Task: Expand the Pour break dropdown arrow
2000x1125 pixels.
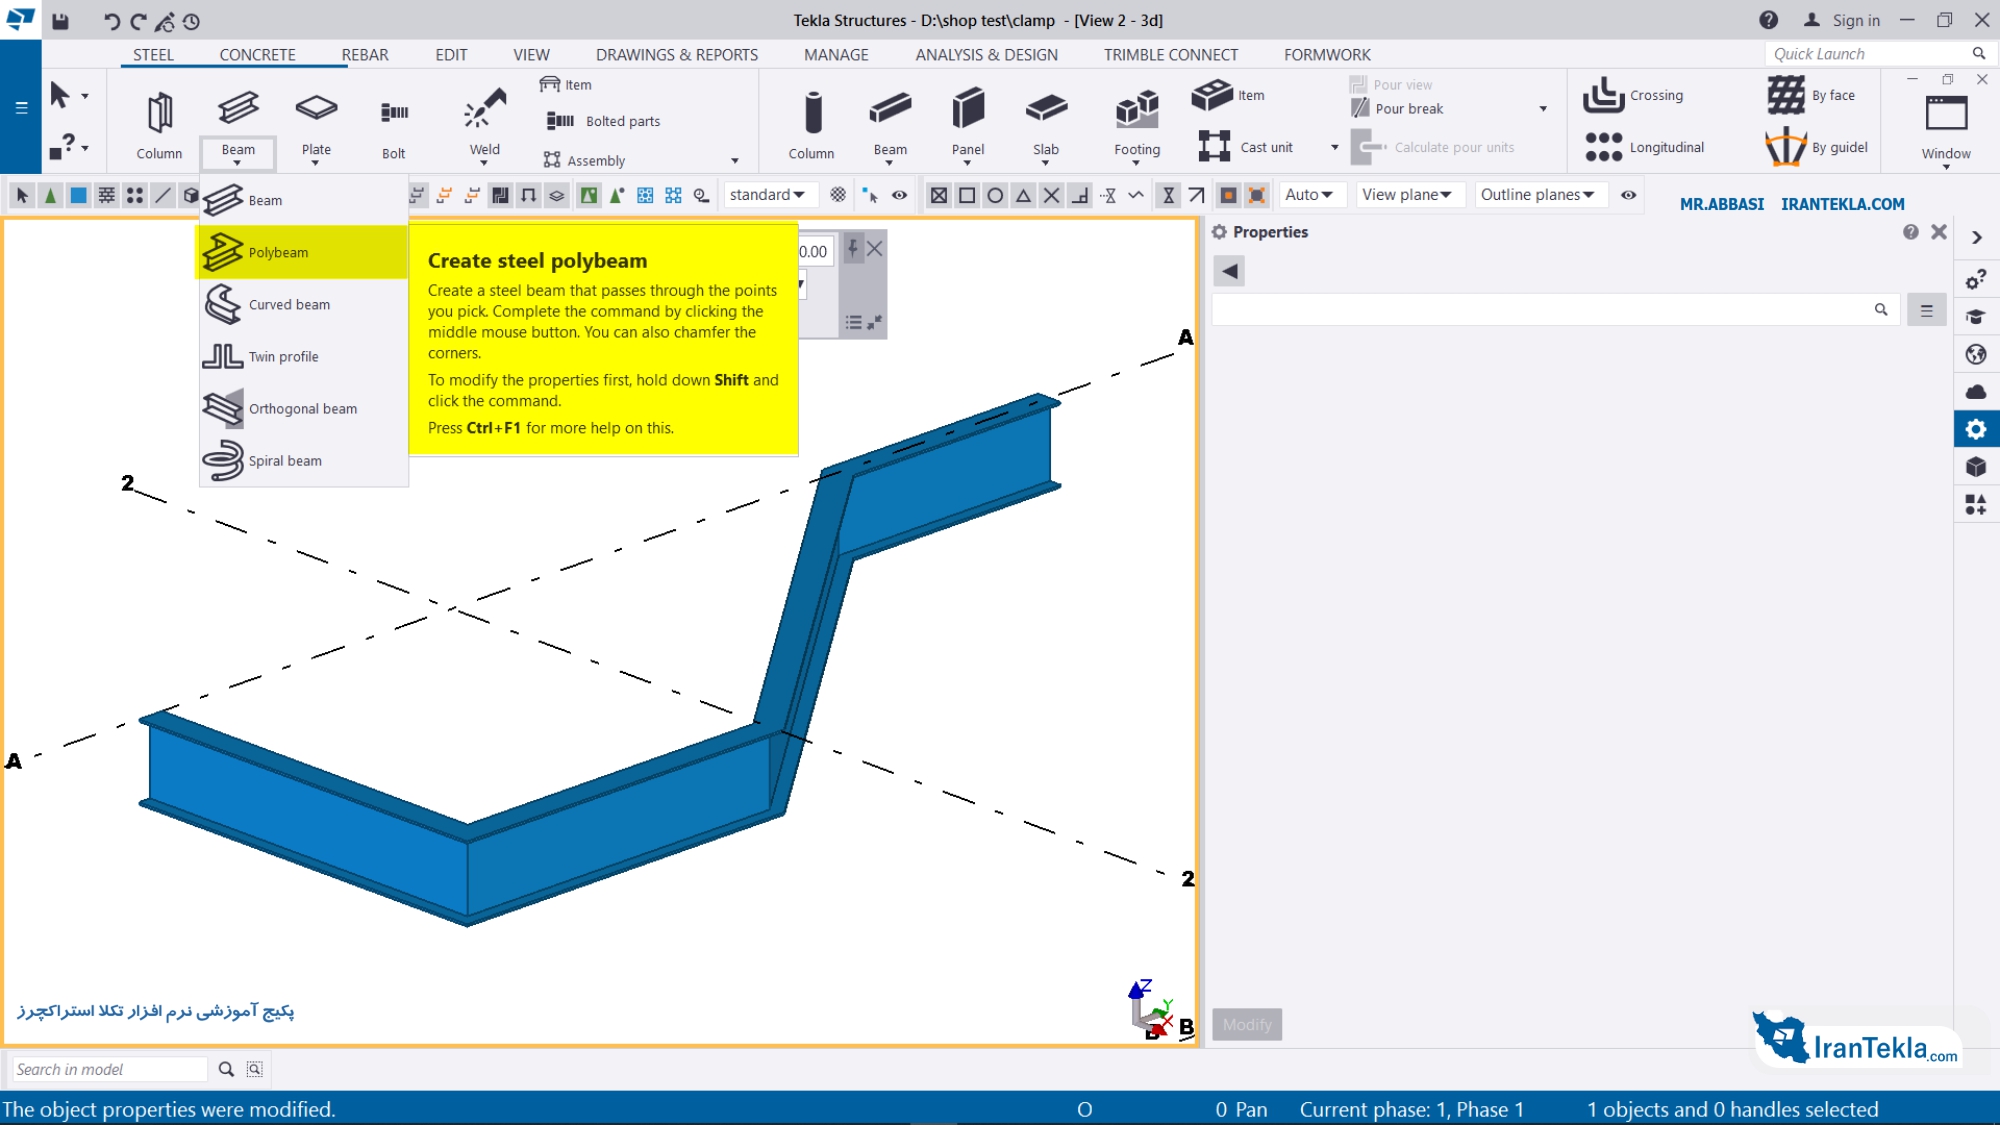Action: [x=1543, y=109]
